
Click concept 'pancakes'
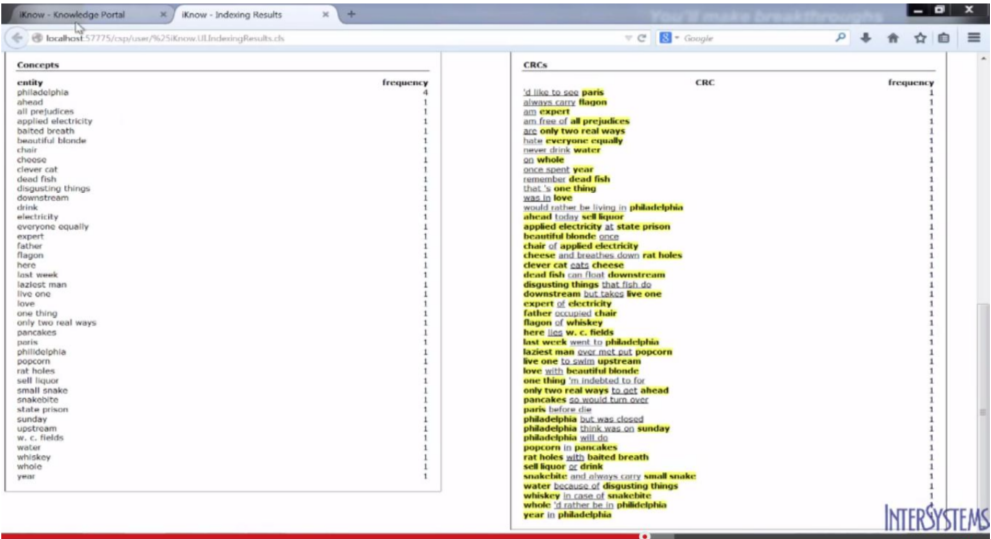click(x=37, y=332)
